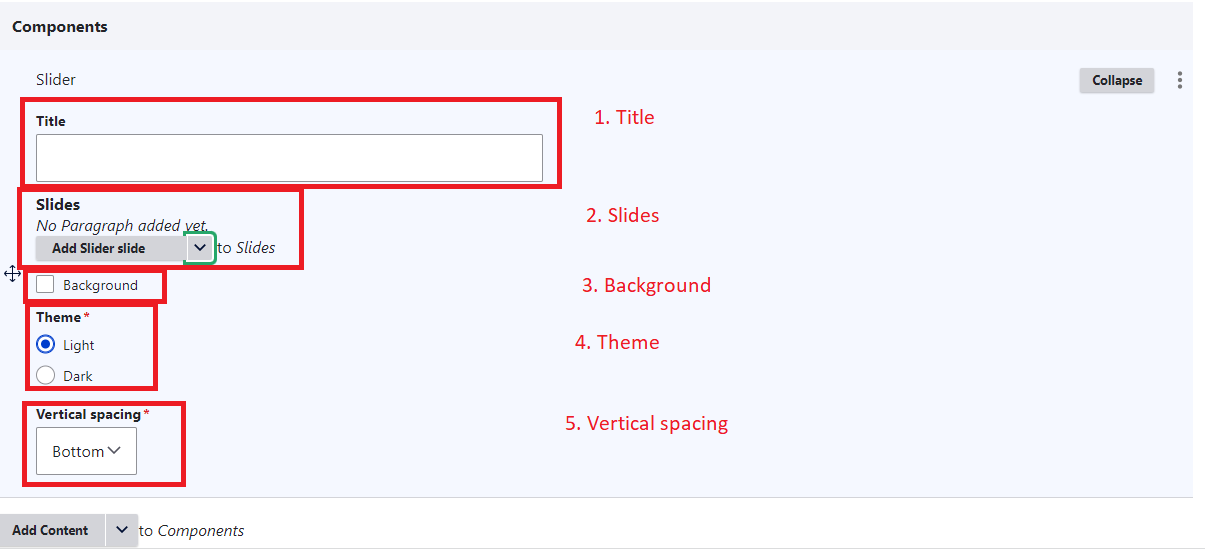Expand the Add Slider slide dropdown arrow

(x=200, y=248)
